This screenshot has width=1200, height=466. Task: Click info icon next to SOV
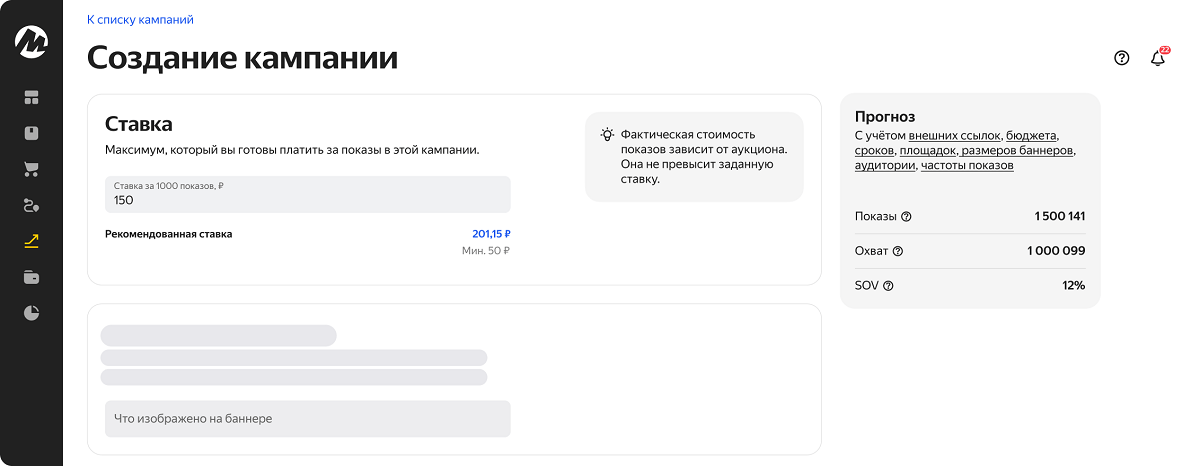[888, 286]
